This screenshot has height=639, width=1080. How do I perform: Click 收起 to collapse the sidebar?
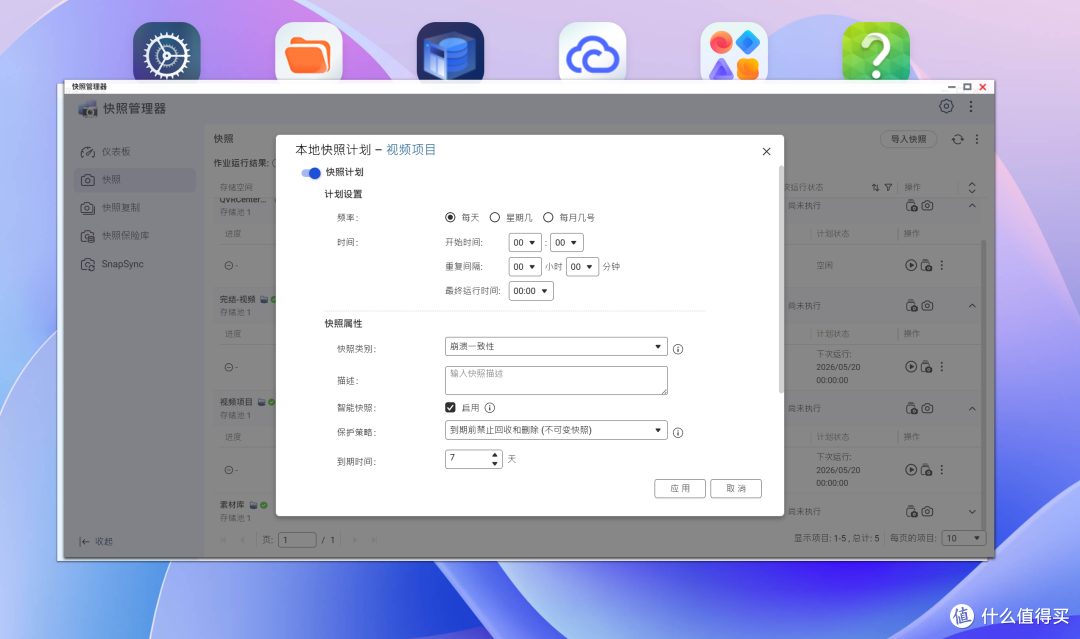coord(96,541)
